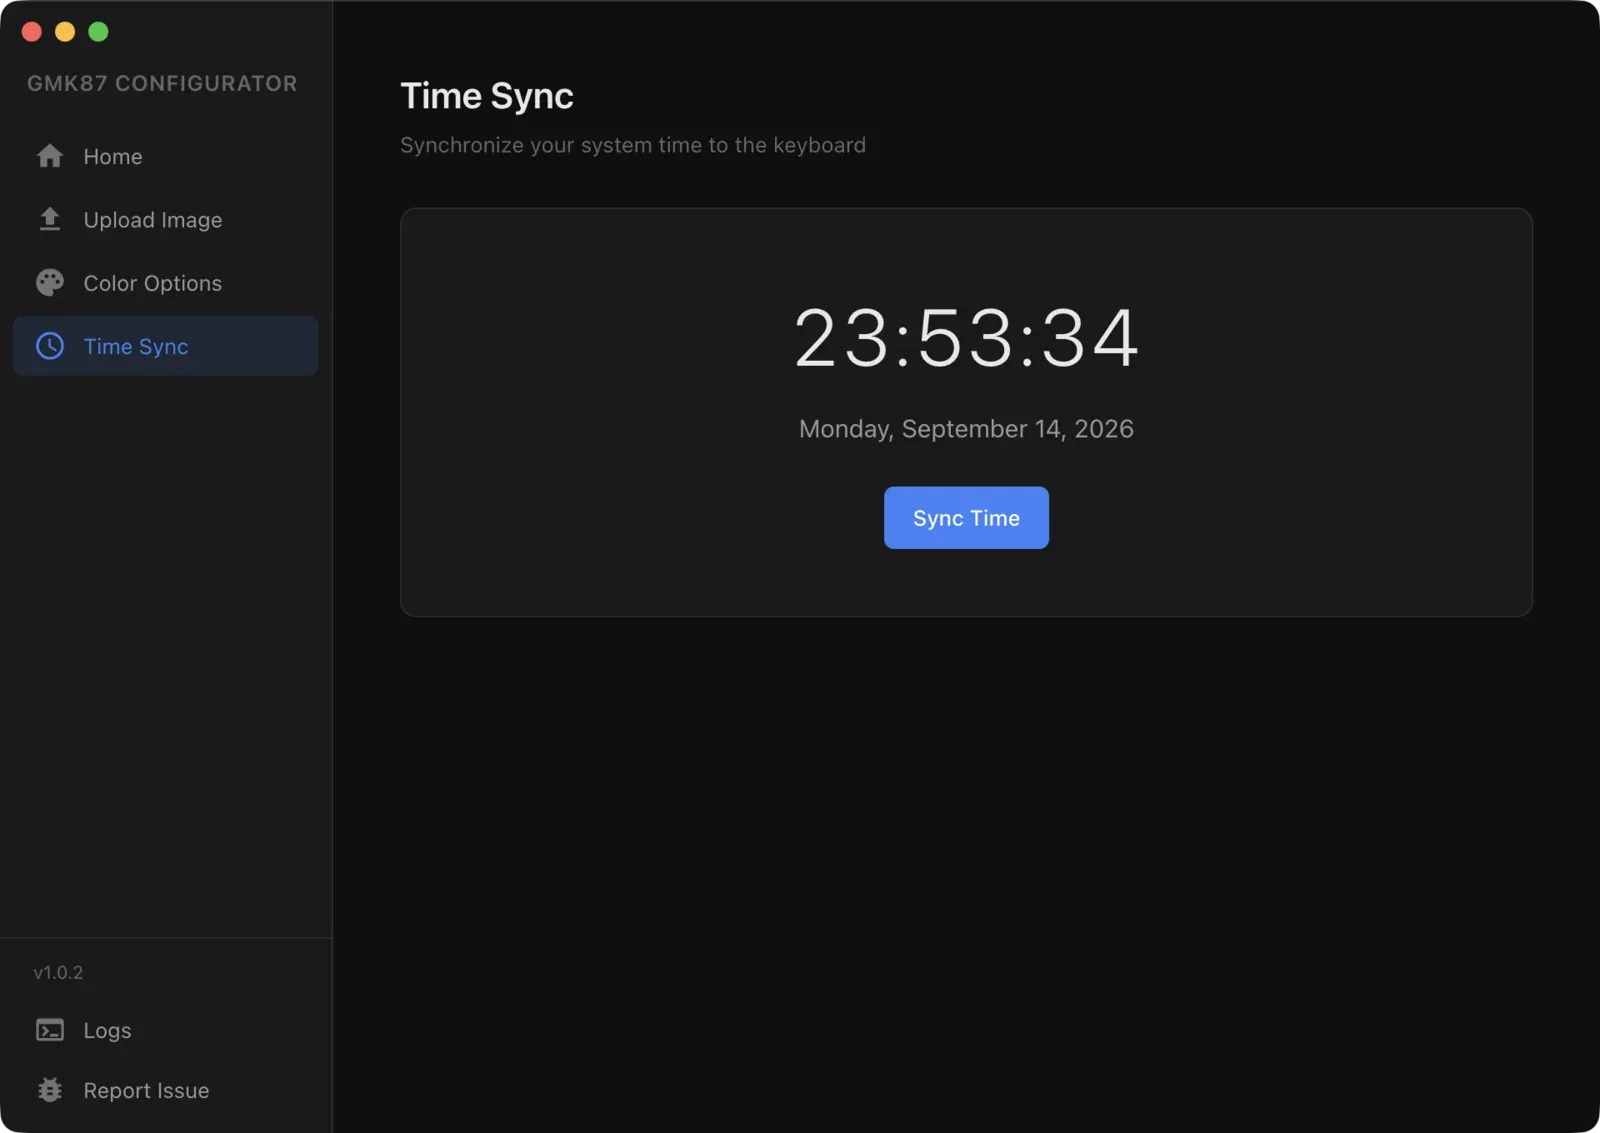Minimize window with yellow button
The image size is (1600, 1133).
pyautogui.click(x=65, y=32)
